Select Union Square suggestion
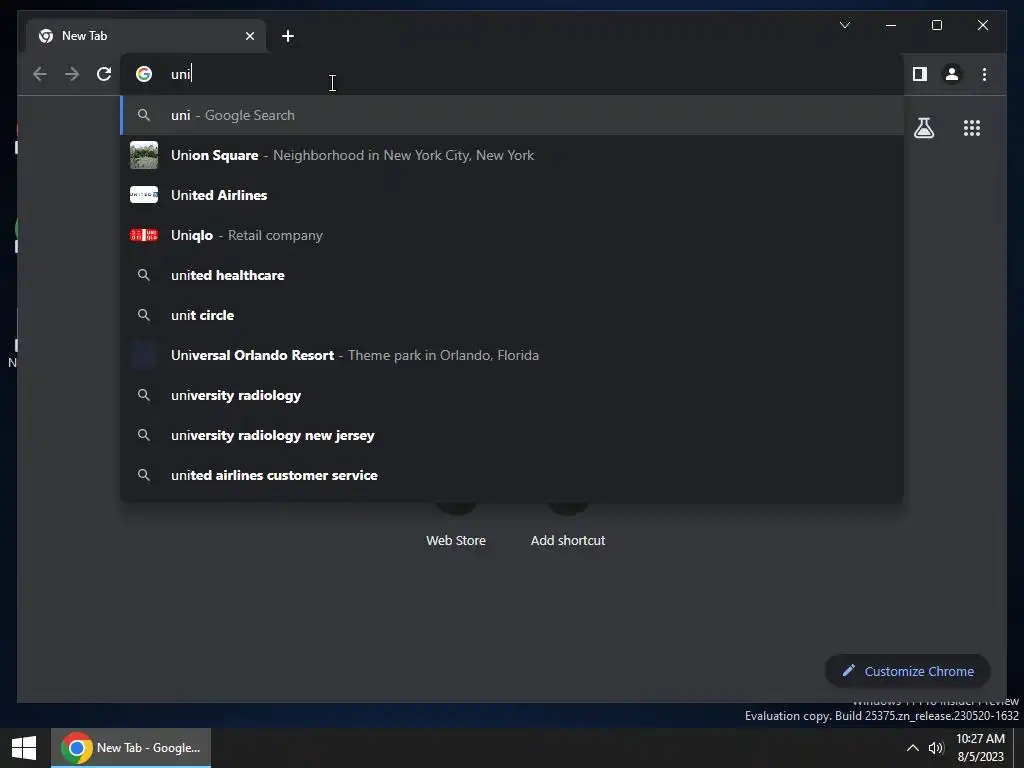This screenshot has width=1024, height=768. pyautogui.click(x=512, y=155)
